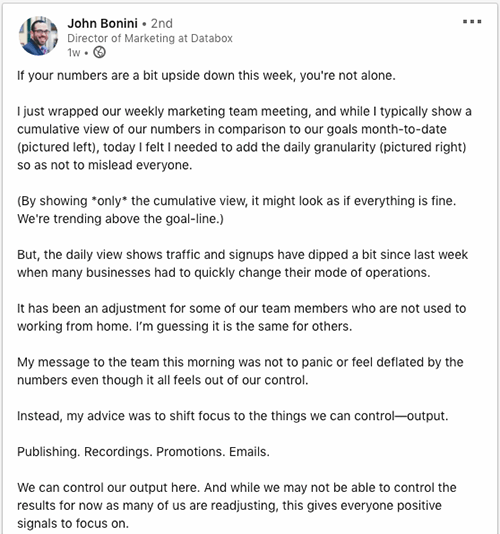Click the globe public visibility icon
Screen dimensions: 500x534
(99, 52)
